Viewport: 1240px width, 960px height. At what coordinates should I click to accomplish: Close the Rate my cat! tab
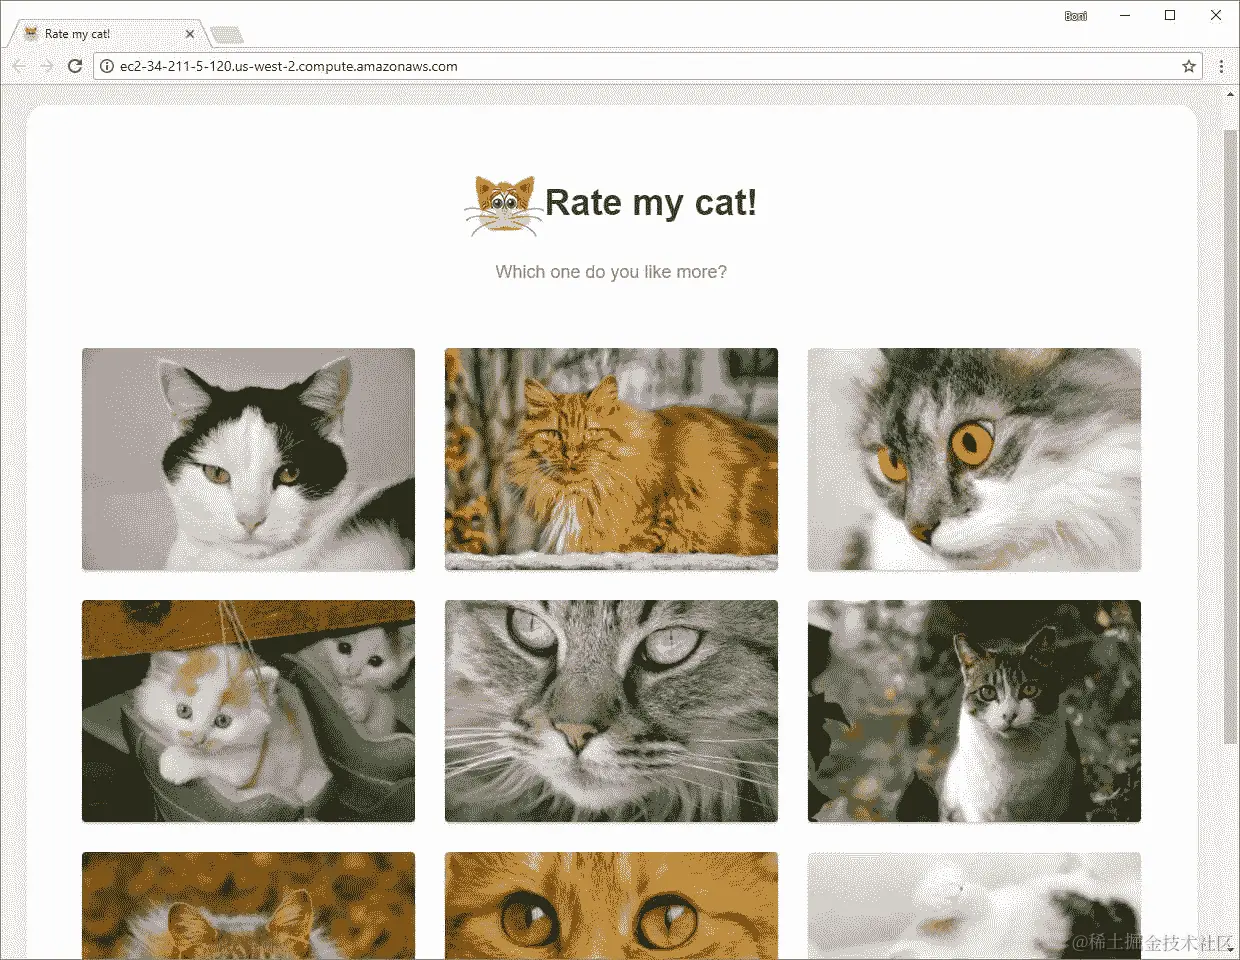click(x=190, y=34)
